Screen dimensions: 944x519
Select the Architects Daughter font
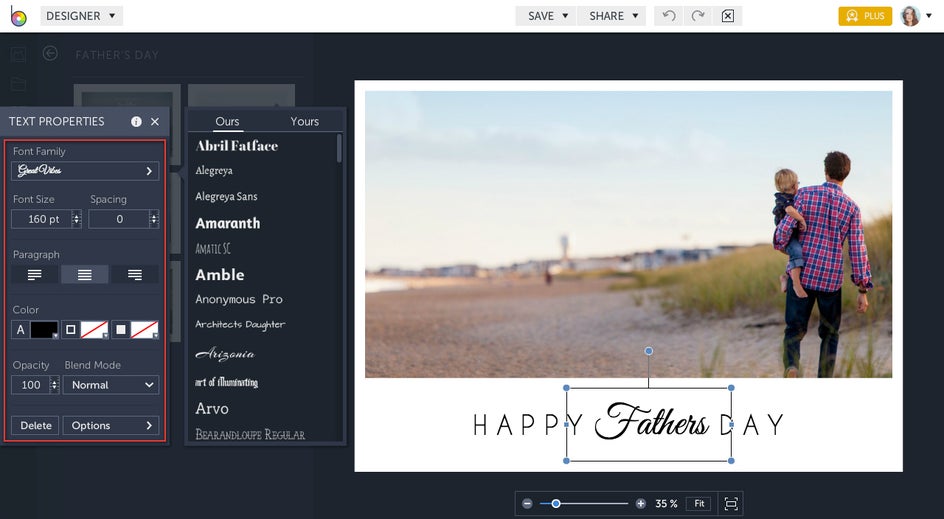point(240,325)
